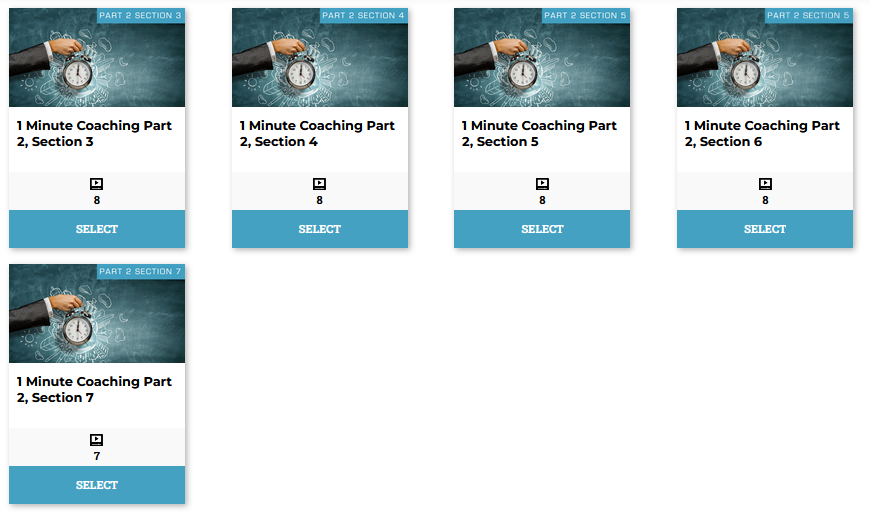Viewport: 870px width, 521px height.
Task: Open the '1 Minute Coaching Part 2, Section 4' title
Action: tap(317, 134)
